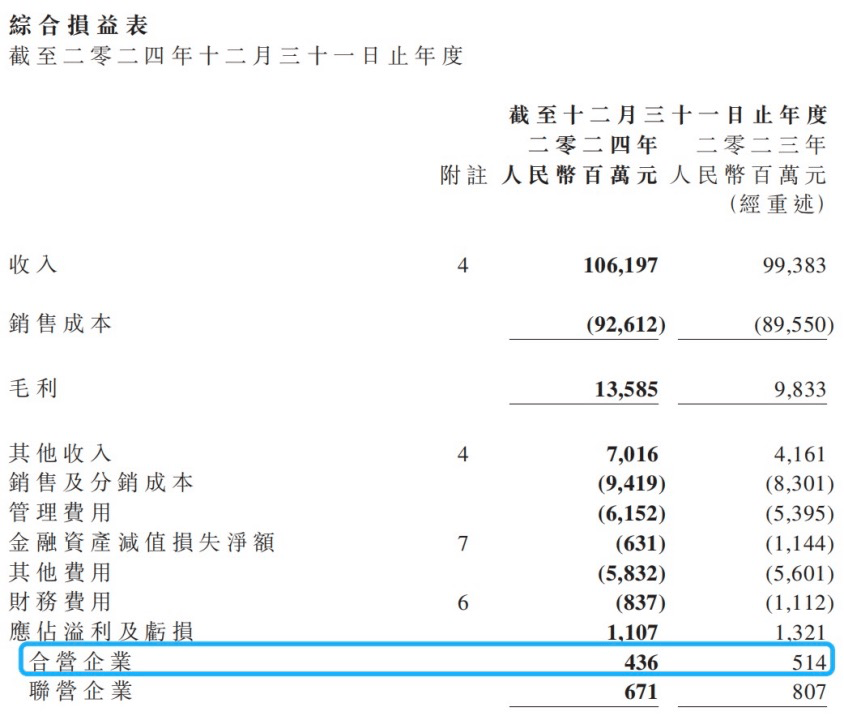844x720 pixels.
Task: Click note number 4 in 其他收入 row
Action: coord(462,455)
